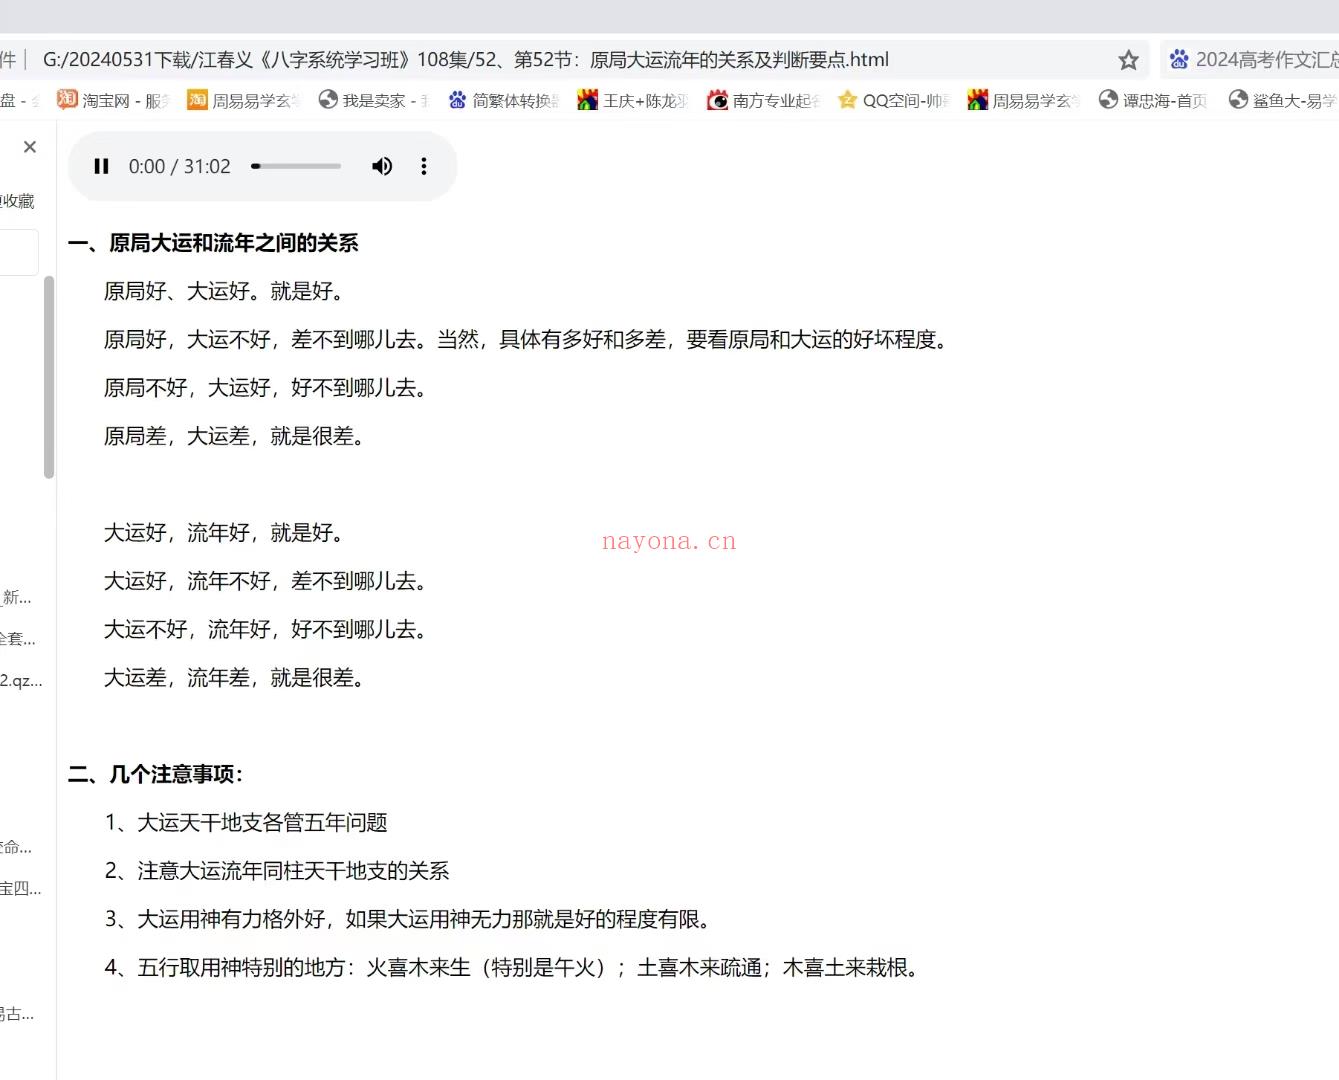1339x1080 pixels.
Task: Open audio player more options menu
Action: 424,166
